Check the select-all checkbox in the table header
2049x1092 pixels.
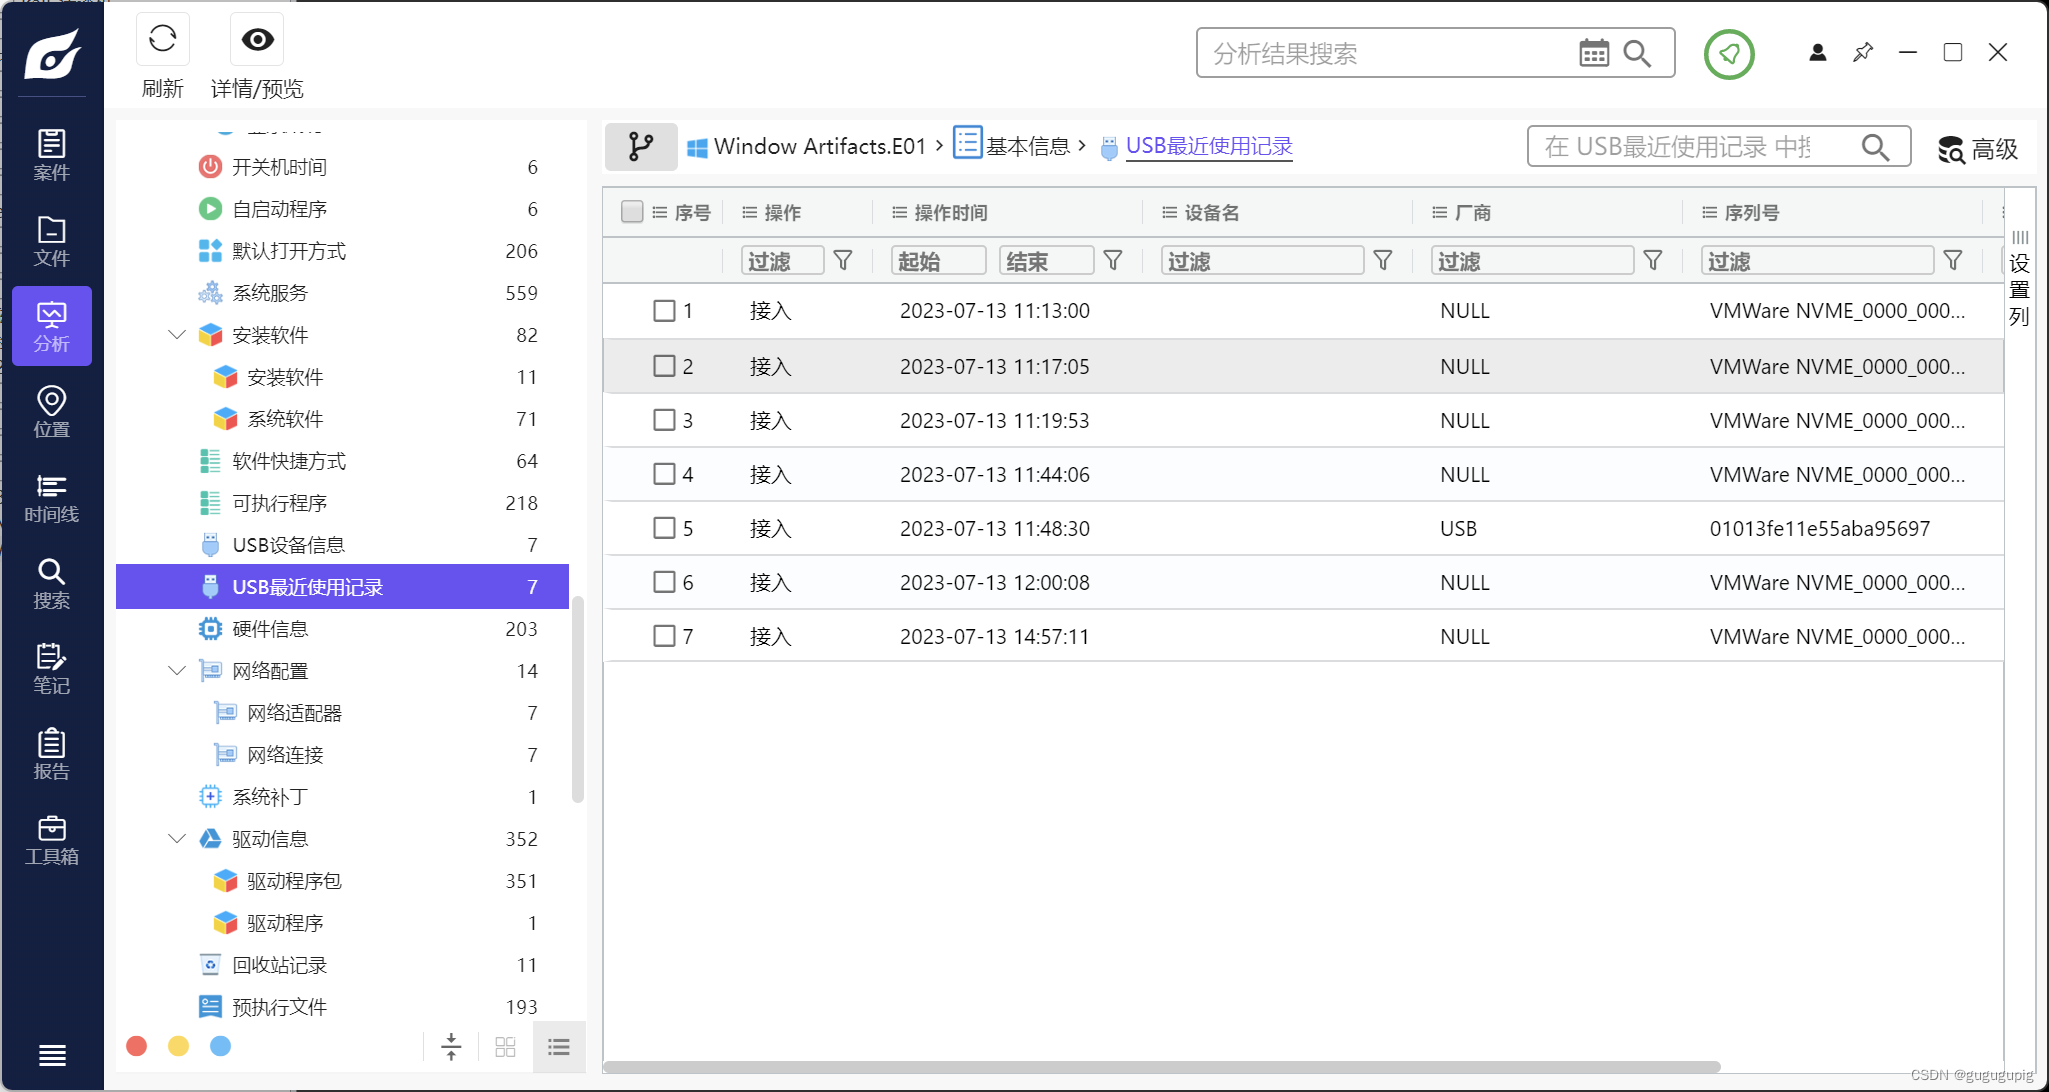pyautogui.click(x=631, y=212)
